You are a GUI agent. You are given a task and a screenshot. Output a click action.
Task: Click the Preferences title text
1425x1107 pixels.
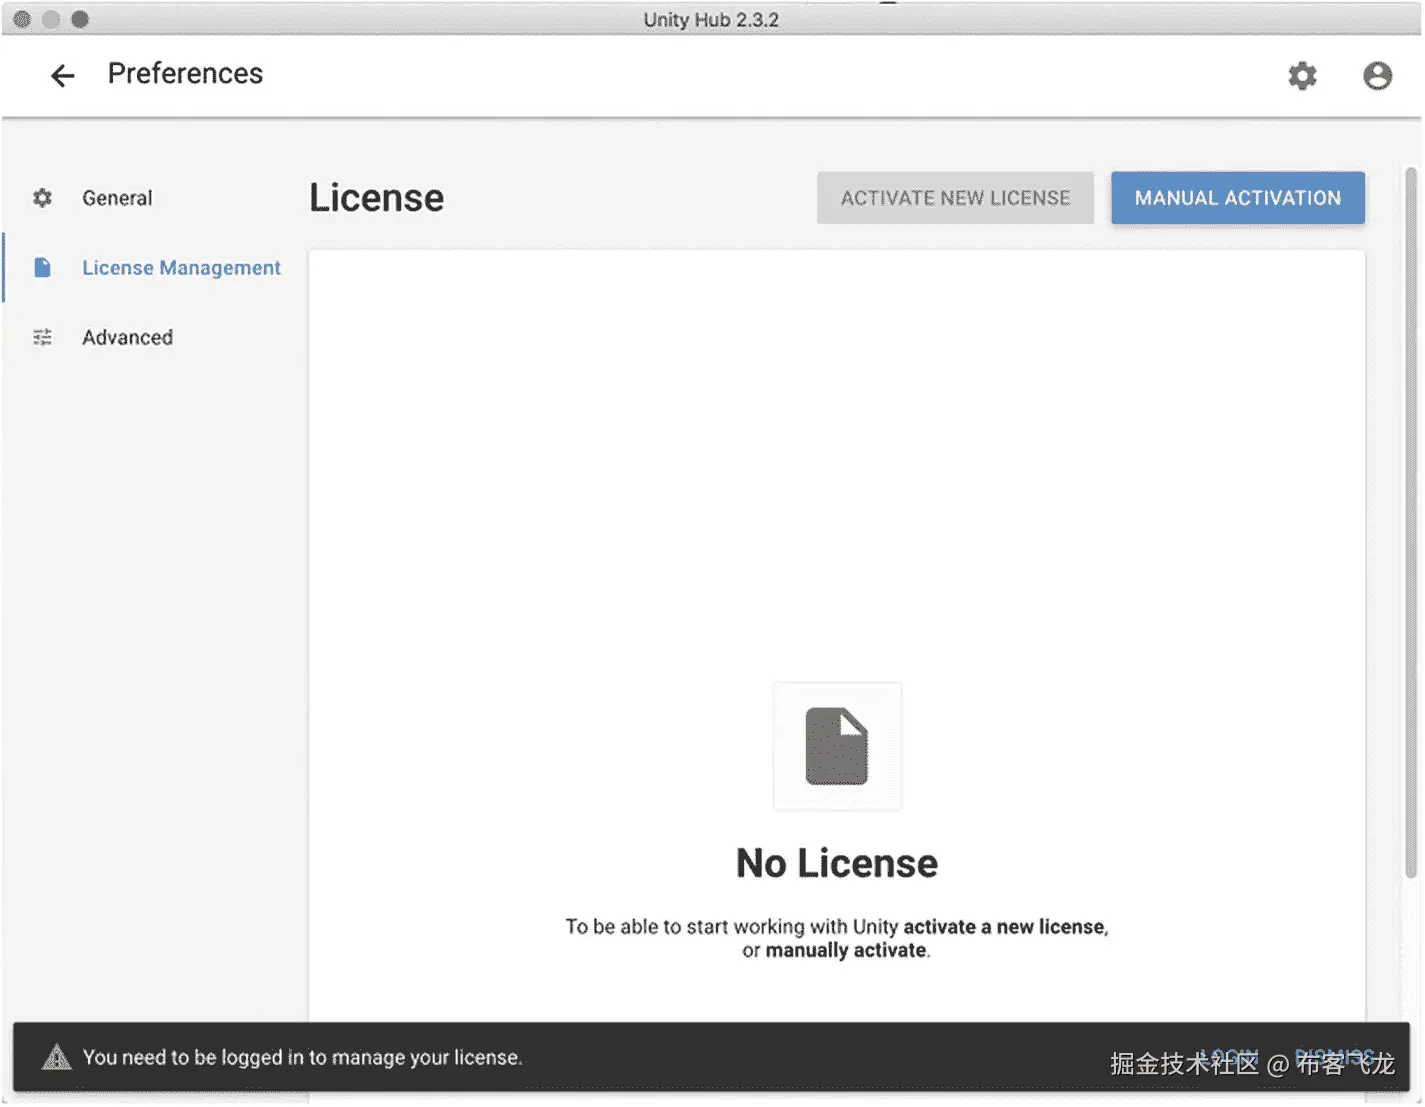(x=185, y=74)
